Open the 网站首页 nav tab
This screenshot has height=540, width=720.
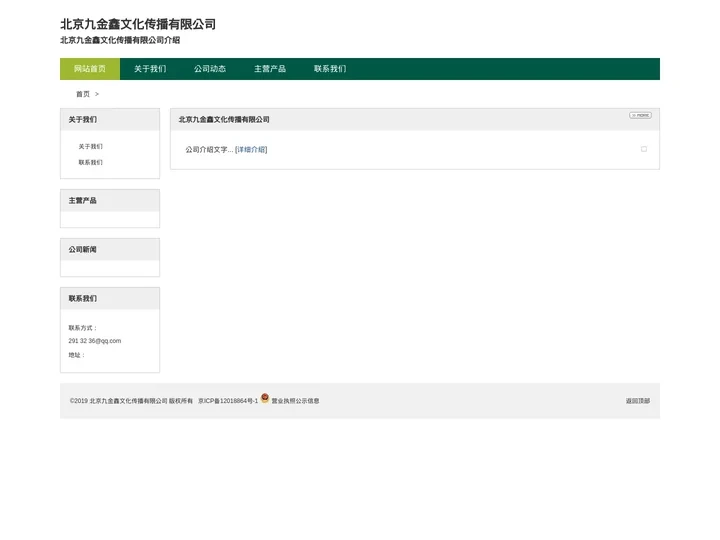(90, 69)
